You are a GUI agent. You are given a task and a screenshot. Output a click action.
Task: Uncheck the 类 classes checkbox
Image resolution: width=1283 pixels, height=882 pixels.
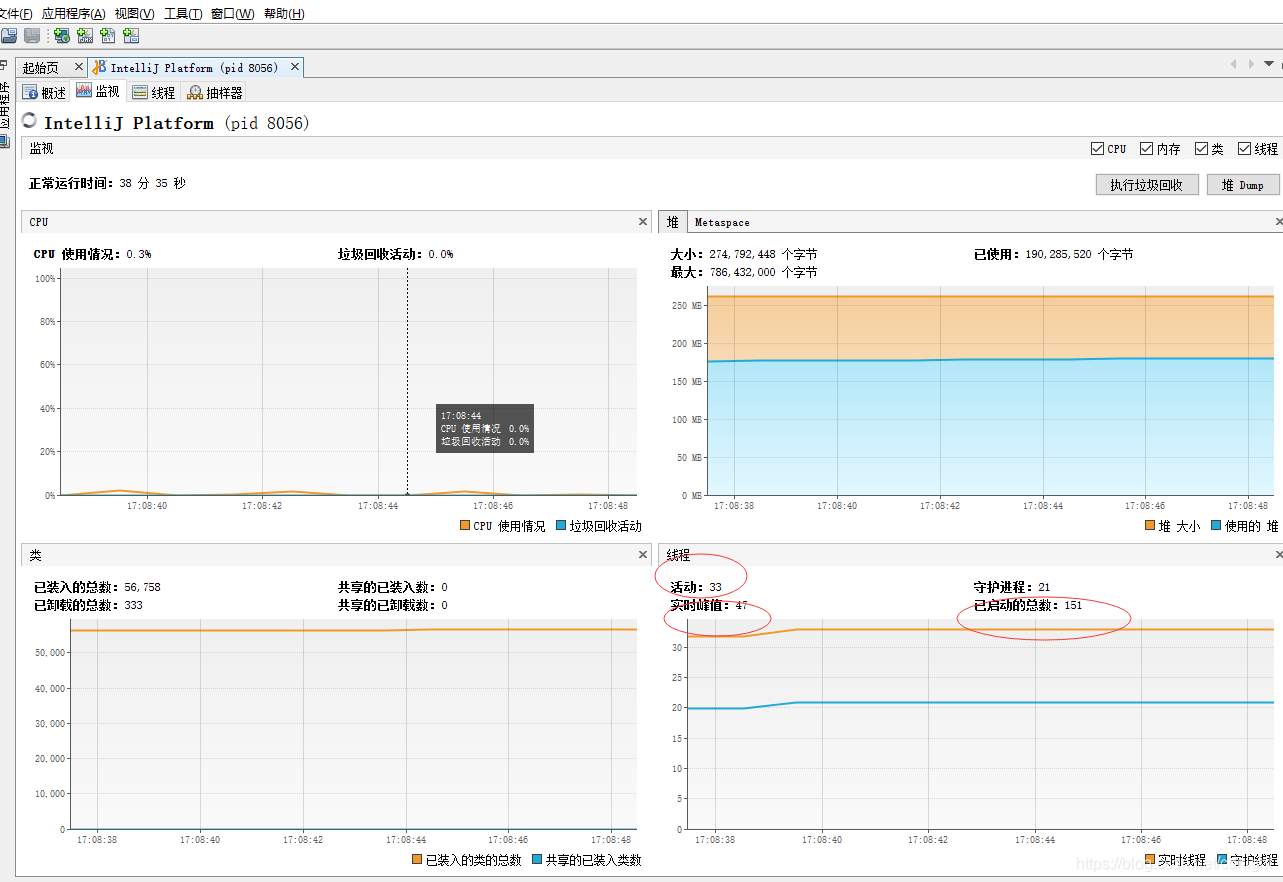[x=1202, y=148]
